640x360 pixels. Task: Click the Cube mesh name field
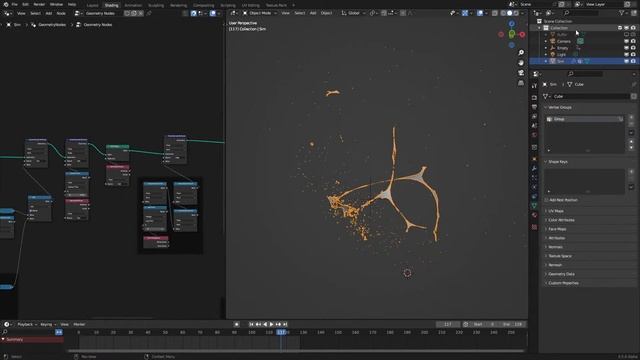[x=590, y=96]
